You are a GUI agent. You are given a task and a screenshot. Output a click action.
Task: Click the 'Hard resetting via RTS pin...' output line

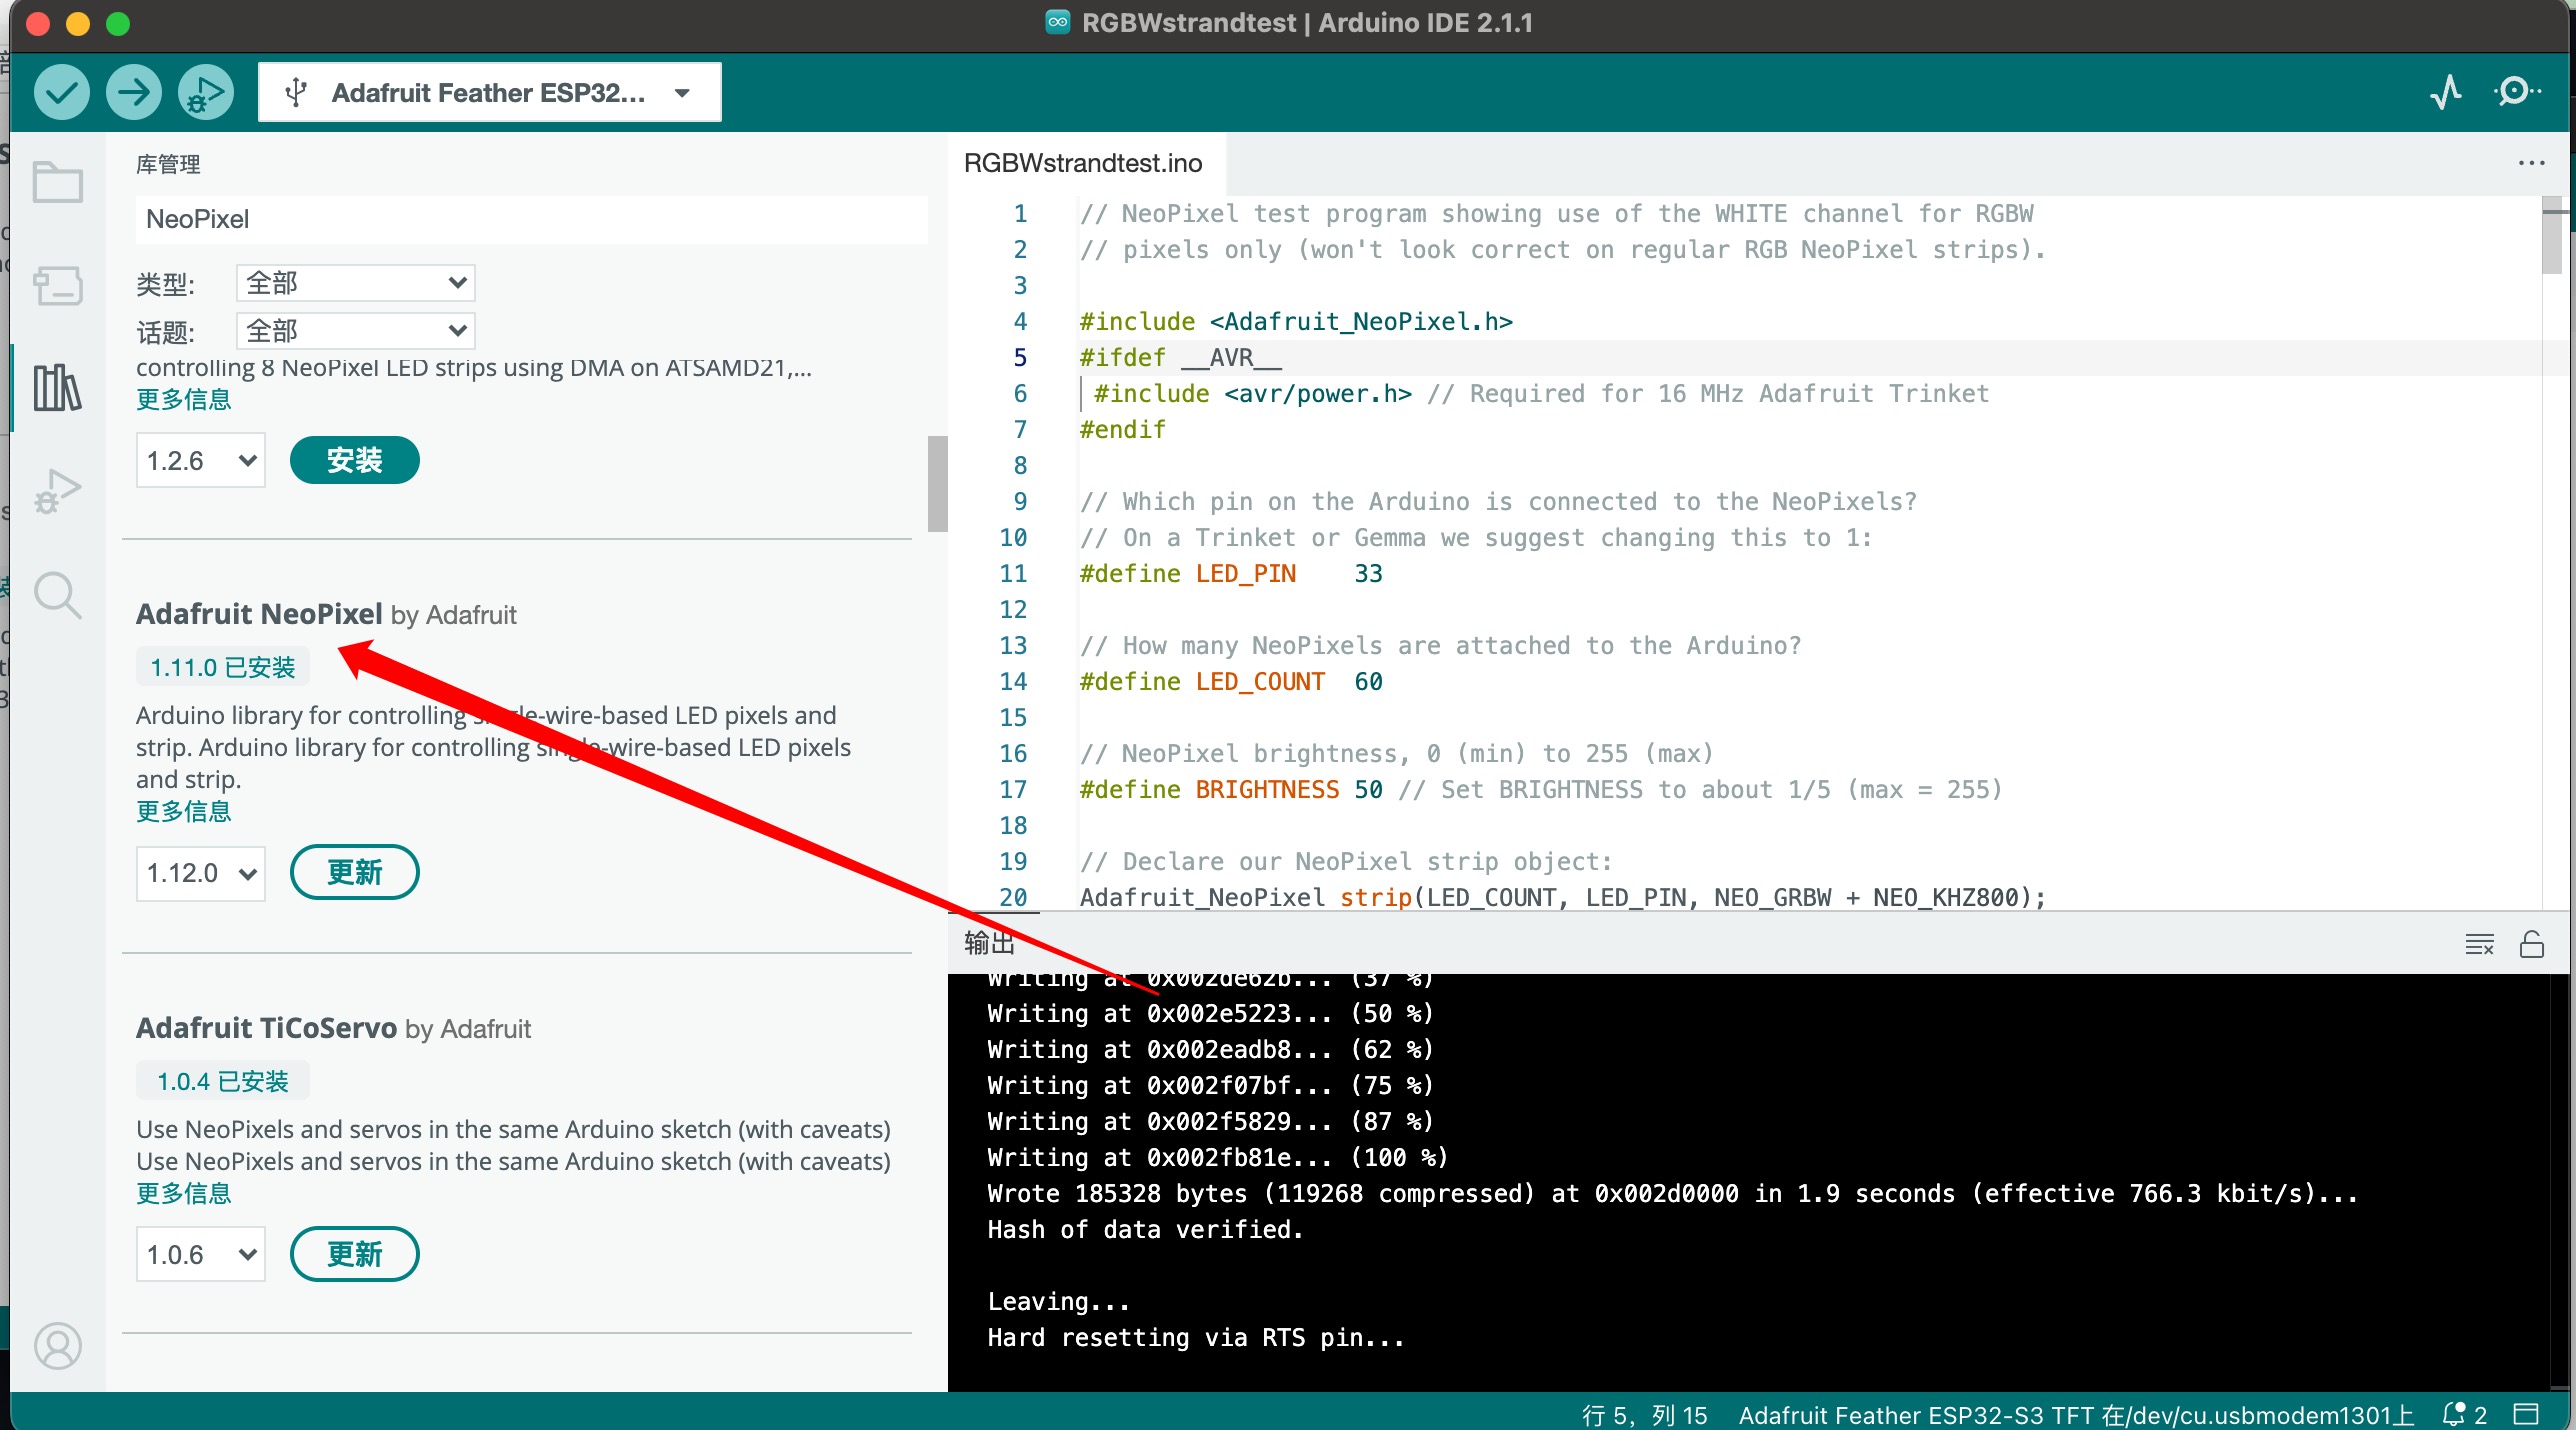point(1196,1337)
